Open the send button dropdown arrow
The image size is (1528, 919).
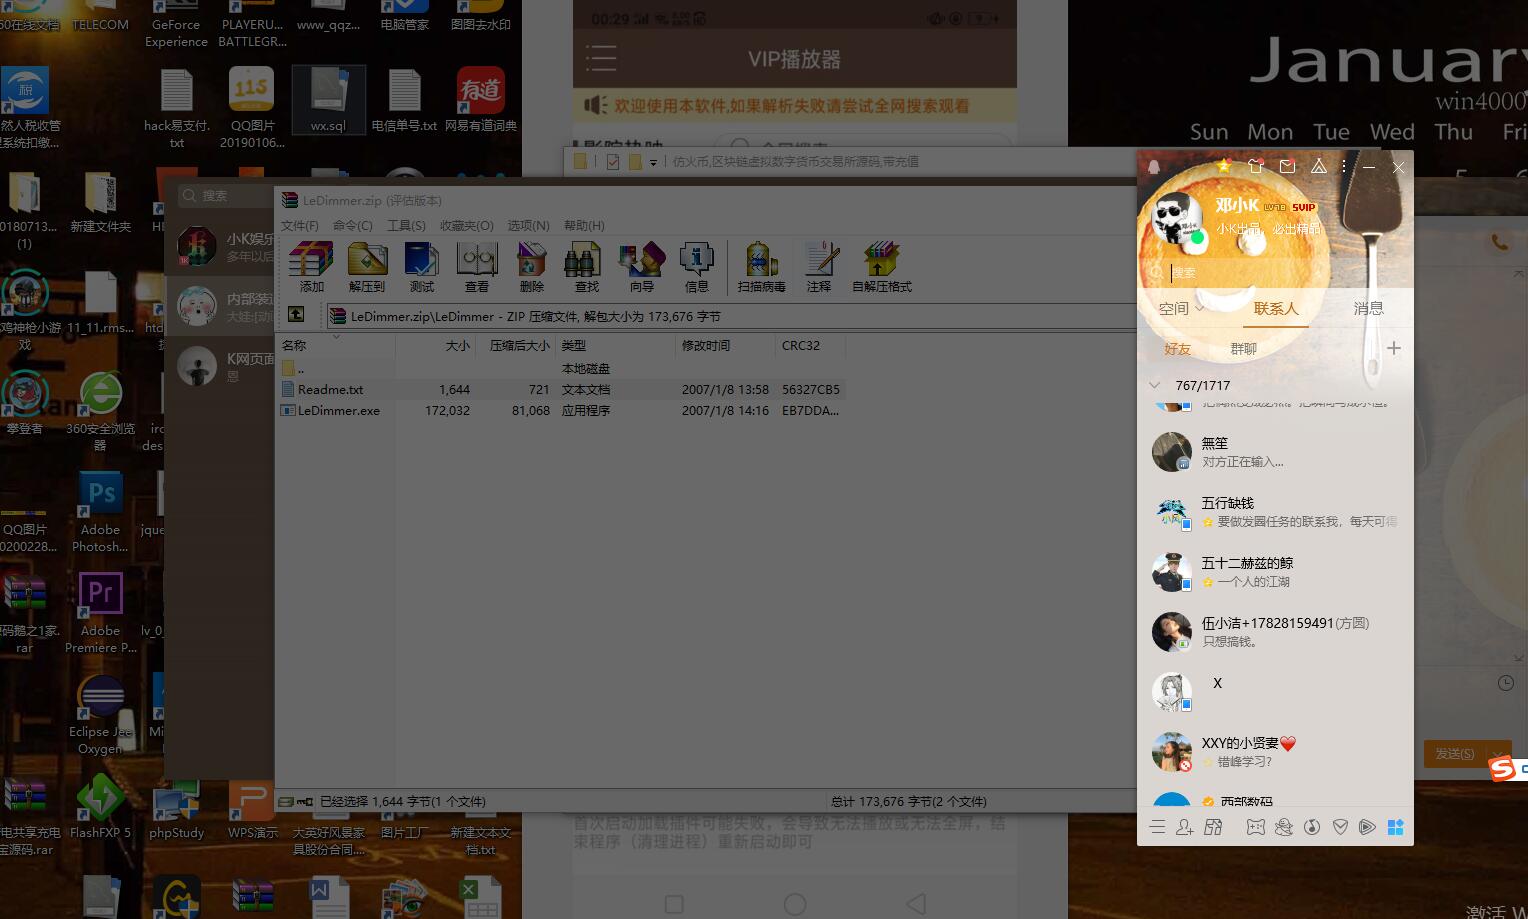pyautogui.click(x=1497, y=754)
